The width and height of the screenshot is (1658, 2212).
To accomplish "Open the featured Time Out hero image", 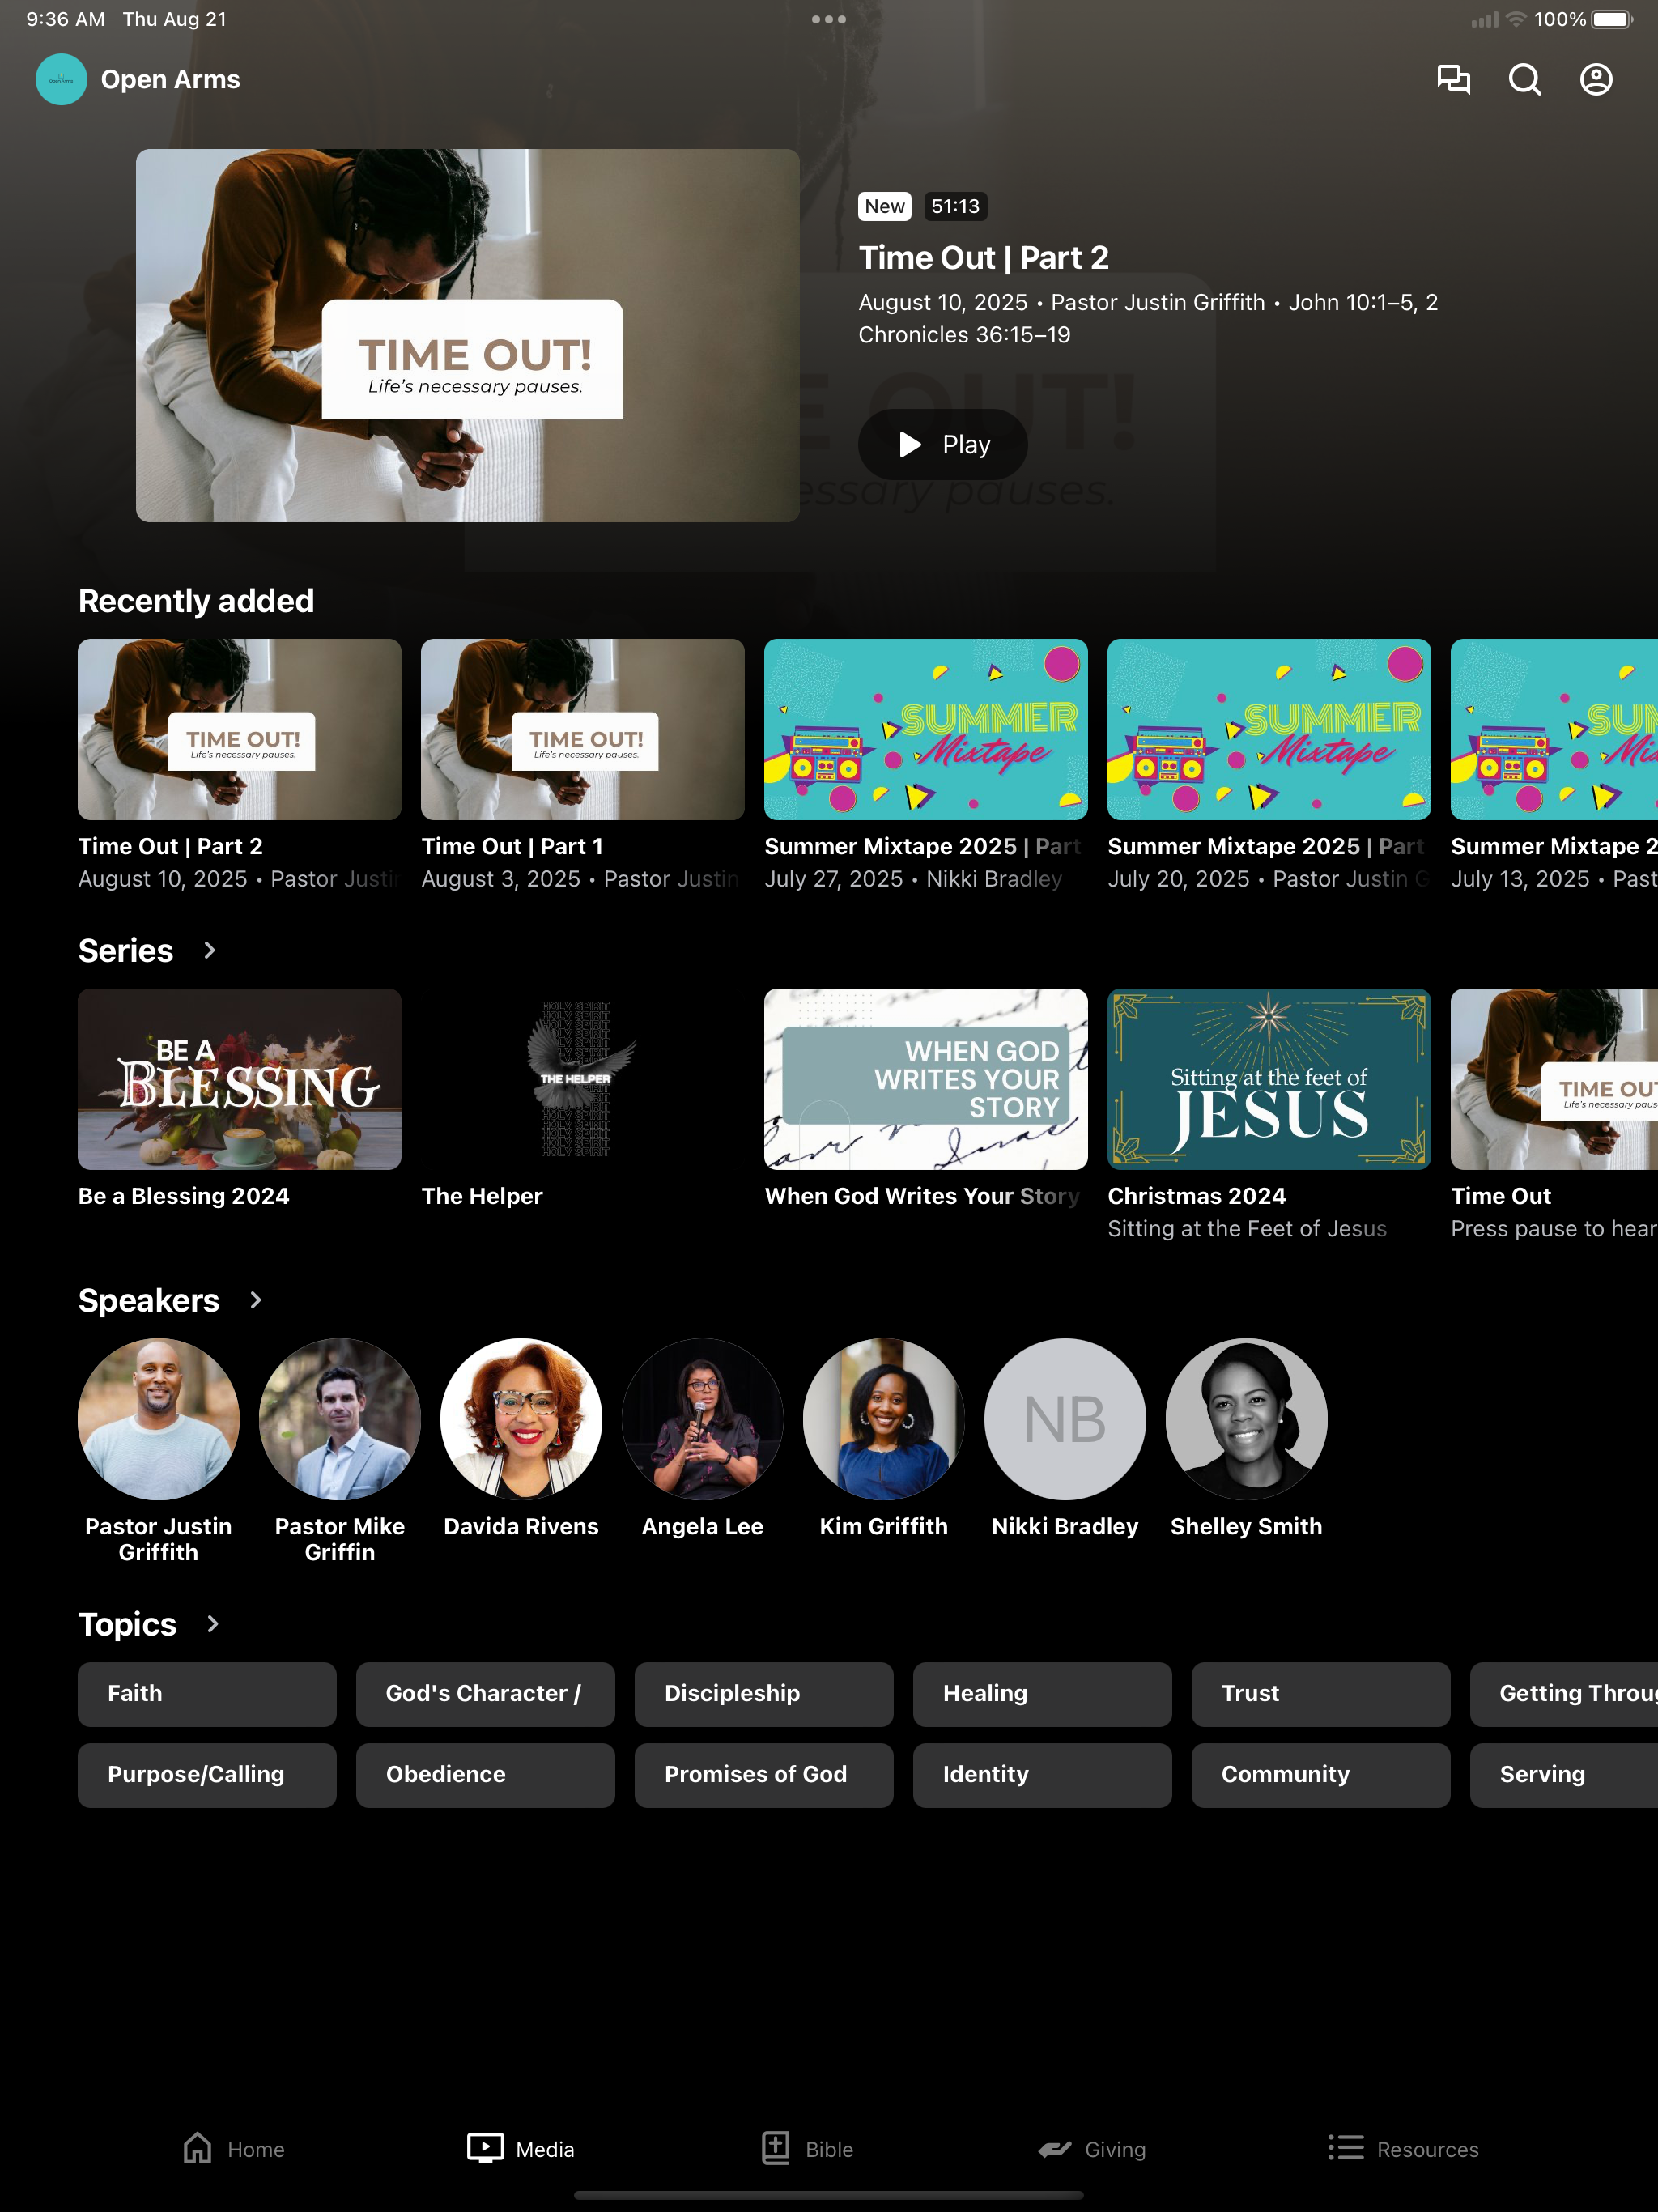I will click(468, 335).
